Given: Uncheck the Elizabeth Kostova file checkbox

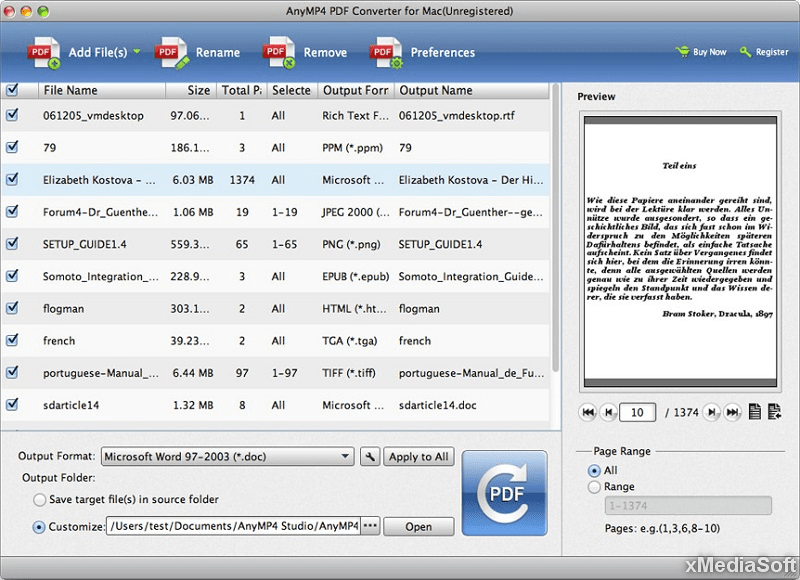Looking at the screenshot, I should pos(12,179).
